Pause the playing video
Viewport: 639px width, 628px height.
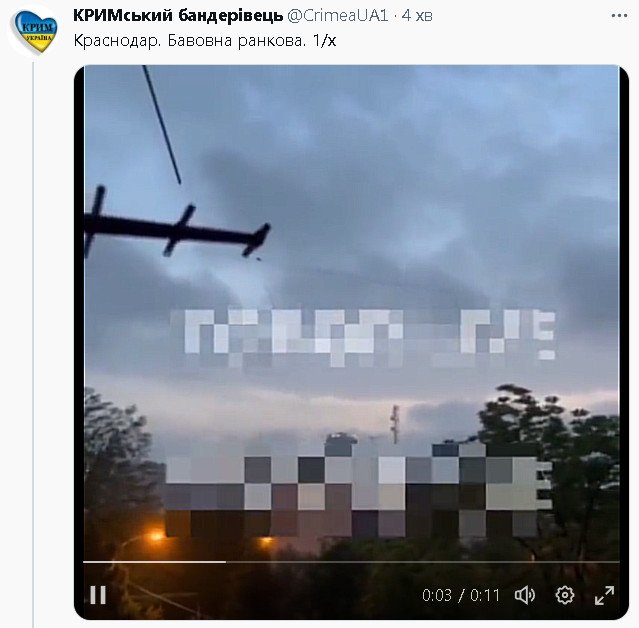coord(98,595)
